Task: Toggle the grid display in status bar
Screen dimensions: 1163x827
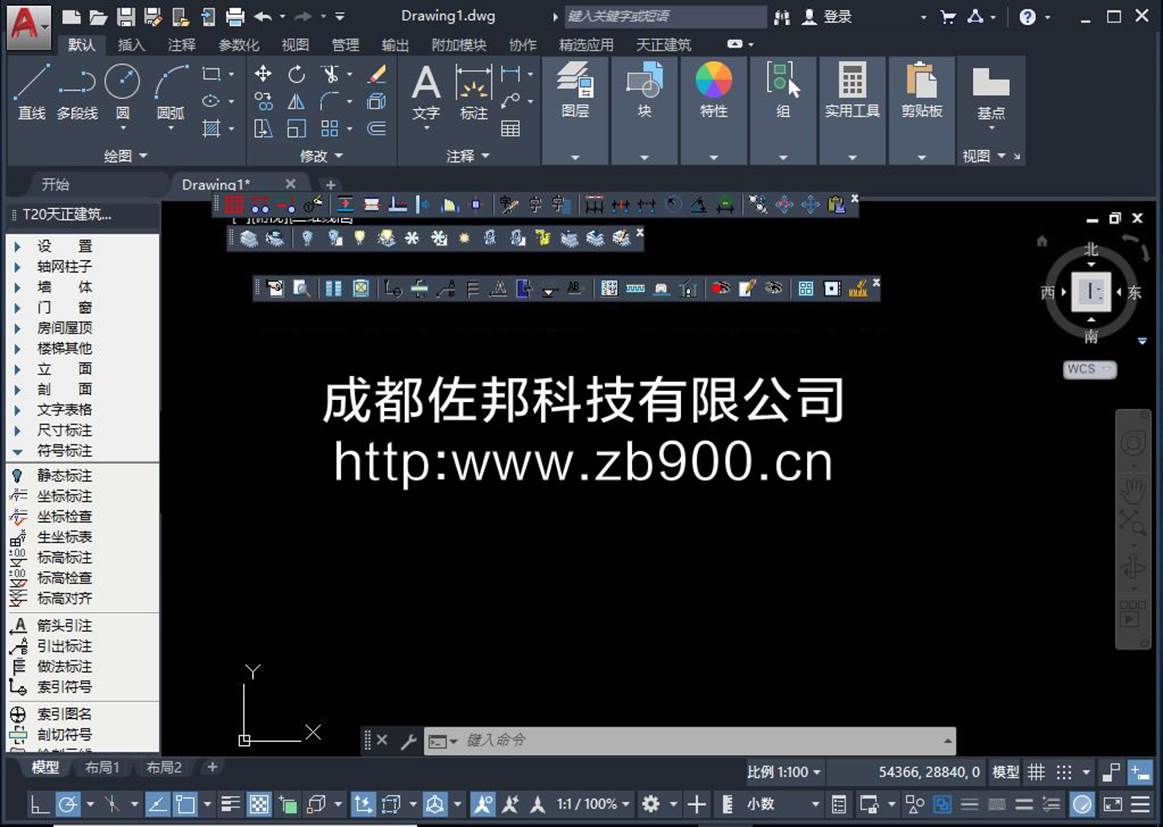Action: (x=1036, y=772)
